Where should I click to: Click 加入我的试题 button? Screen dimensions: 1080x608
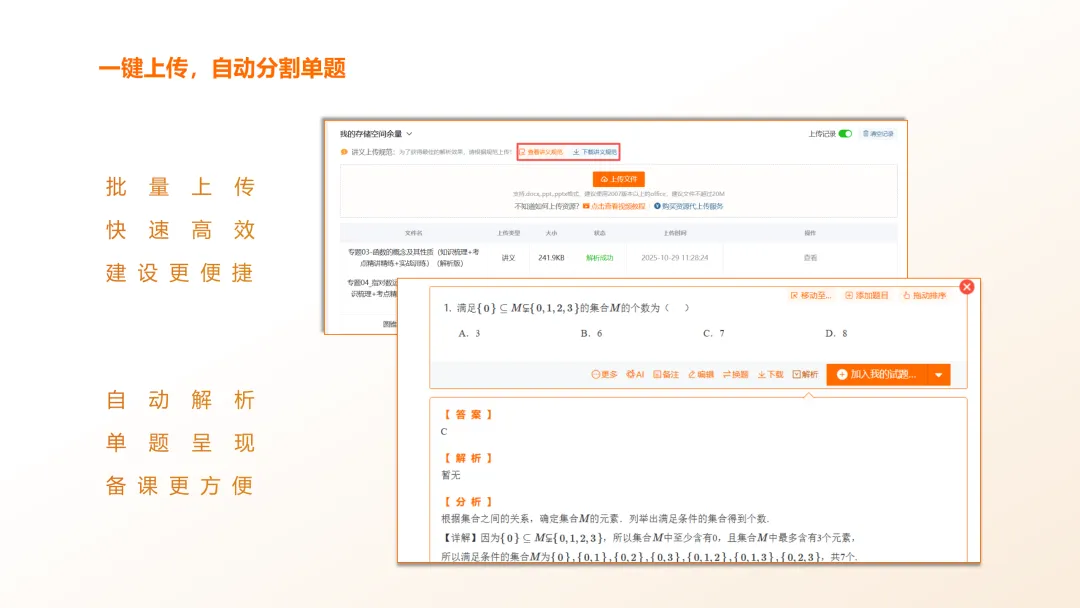point(876,375)
